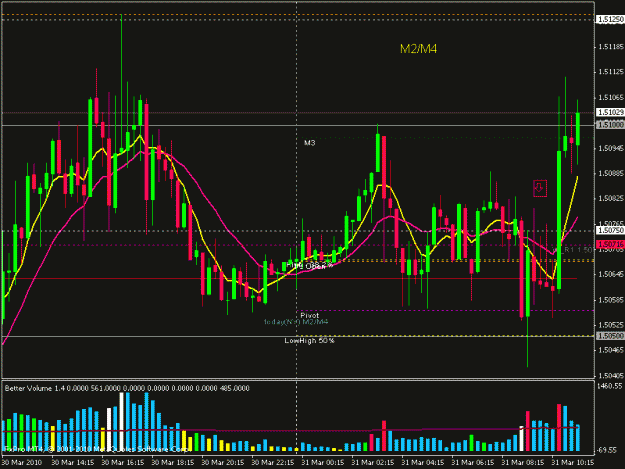Click the 1.51125 price scale value
Viewport: 625px width, 469px height.
[611, 72]
